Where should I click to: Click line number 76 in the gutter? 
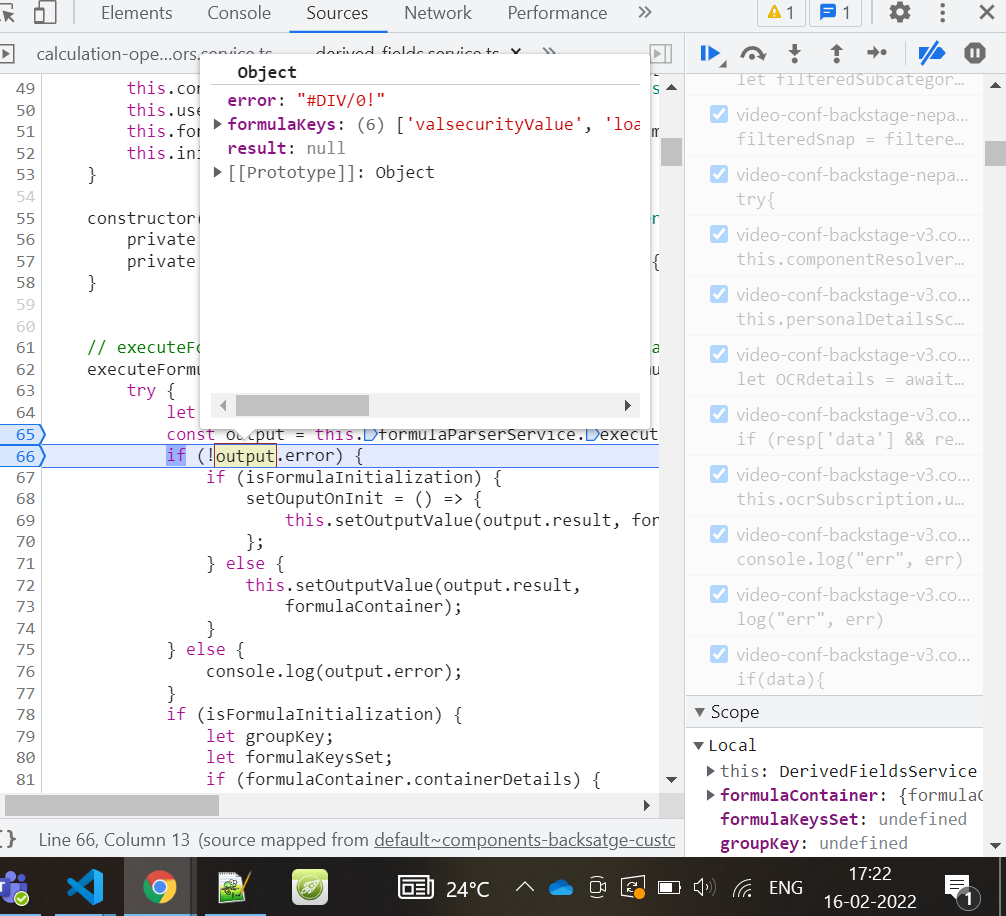point(25,672)
